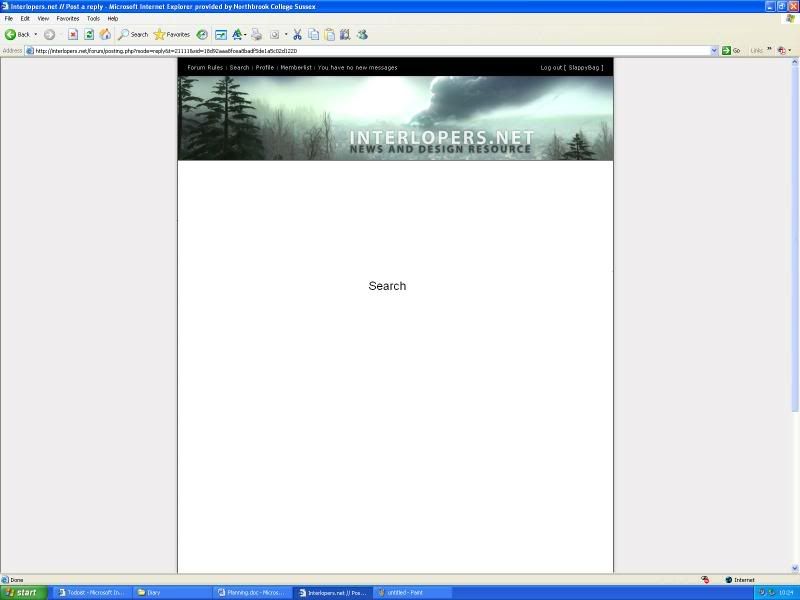Click the Forum Rules link
The width and height of the screenshot is (800, 600).
(205, 68)
